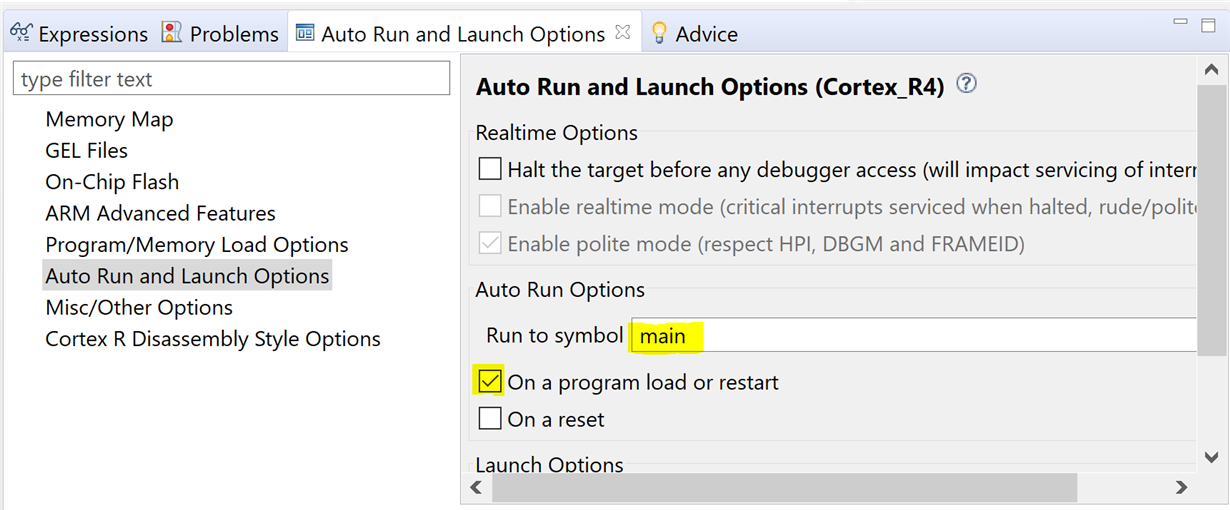Open the Advice tab
This screenshot has width=1230, height=510.
[706, 34]
